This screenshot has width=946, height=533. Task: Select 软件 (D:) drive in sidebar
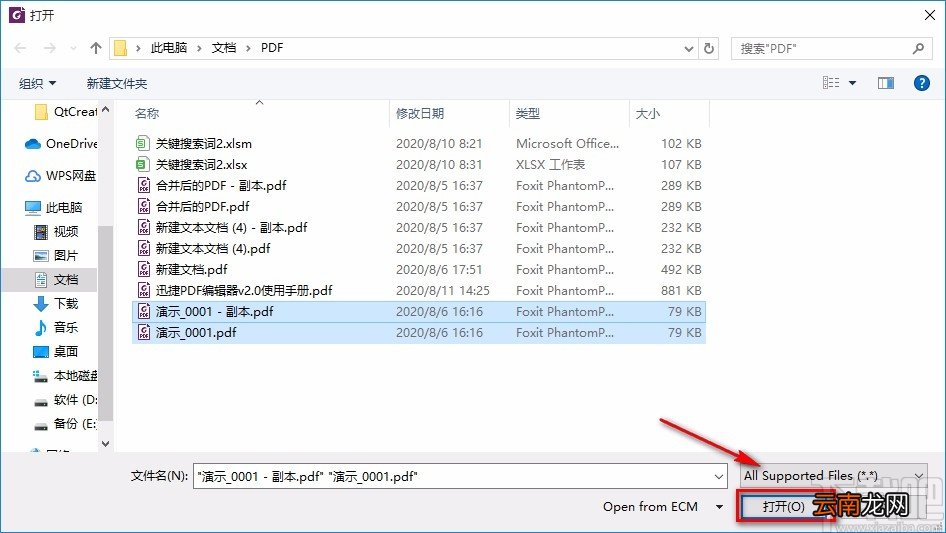[x=65, y=400]
